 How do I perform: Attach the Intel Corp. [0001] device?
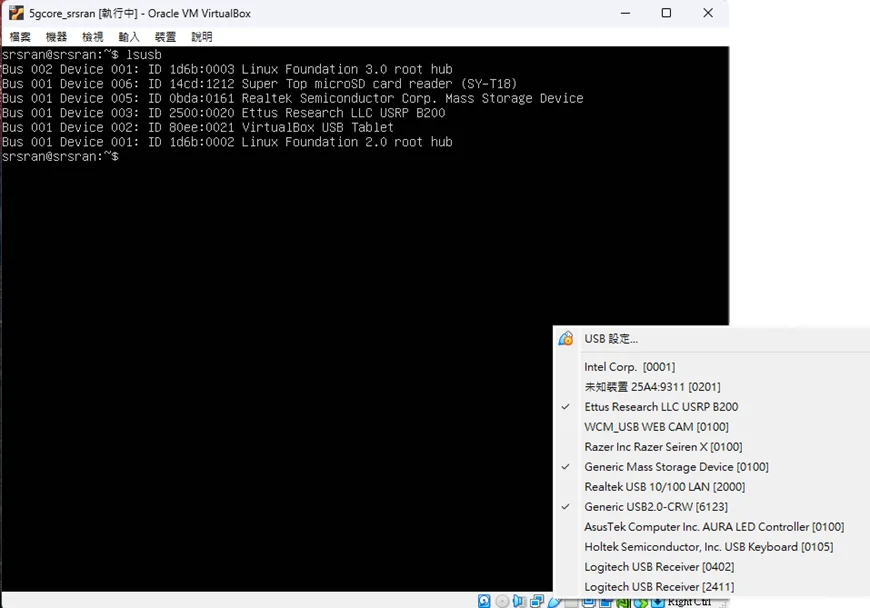coord(712,367)
